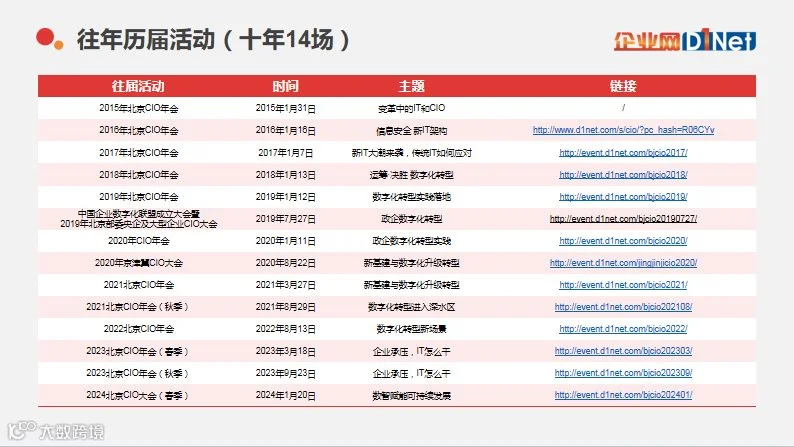Select the slash in the 2015 link cell
The width and height of the screenshot is (794, 447).
coord(623,108)
